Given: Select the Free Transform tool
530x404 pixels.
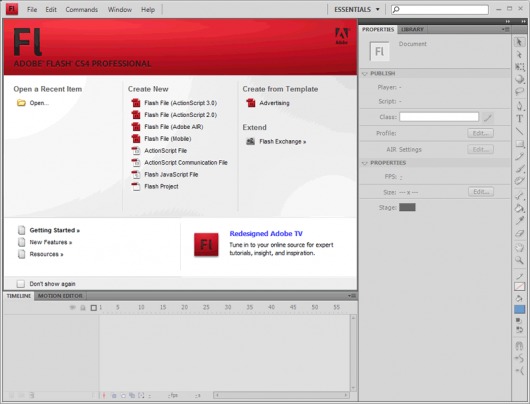Looking at the screenshot, I should tap(520, 67).
